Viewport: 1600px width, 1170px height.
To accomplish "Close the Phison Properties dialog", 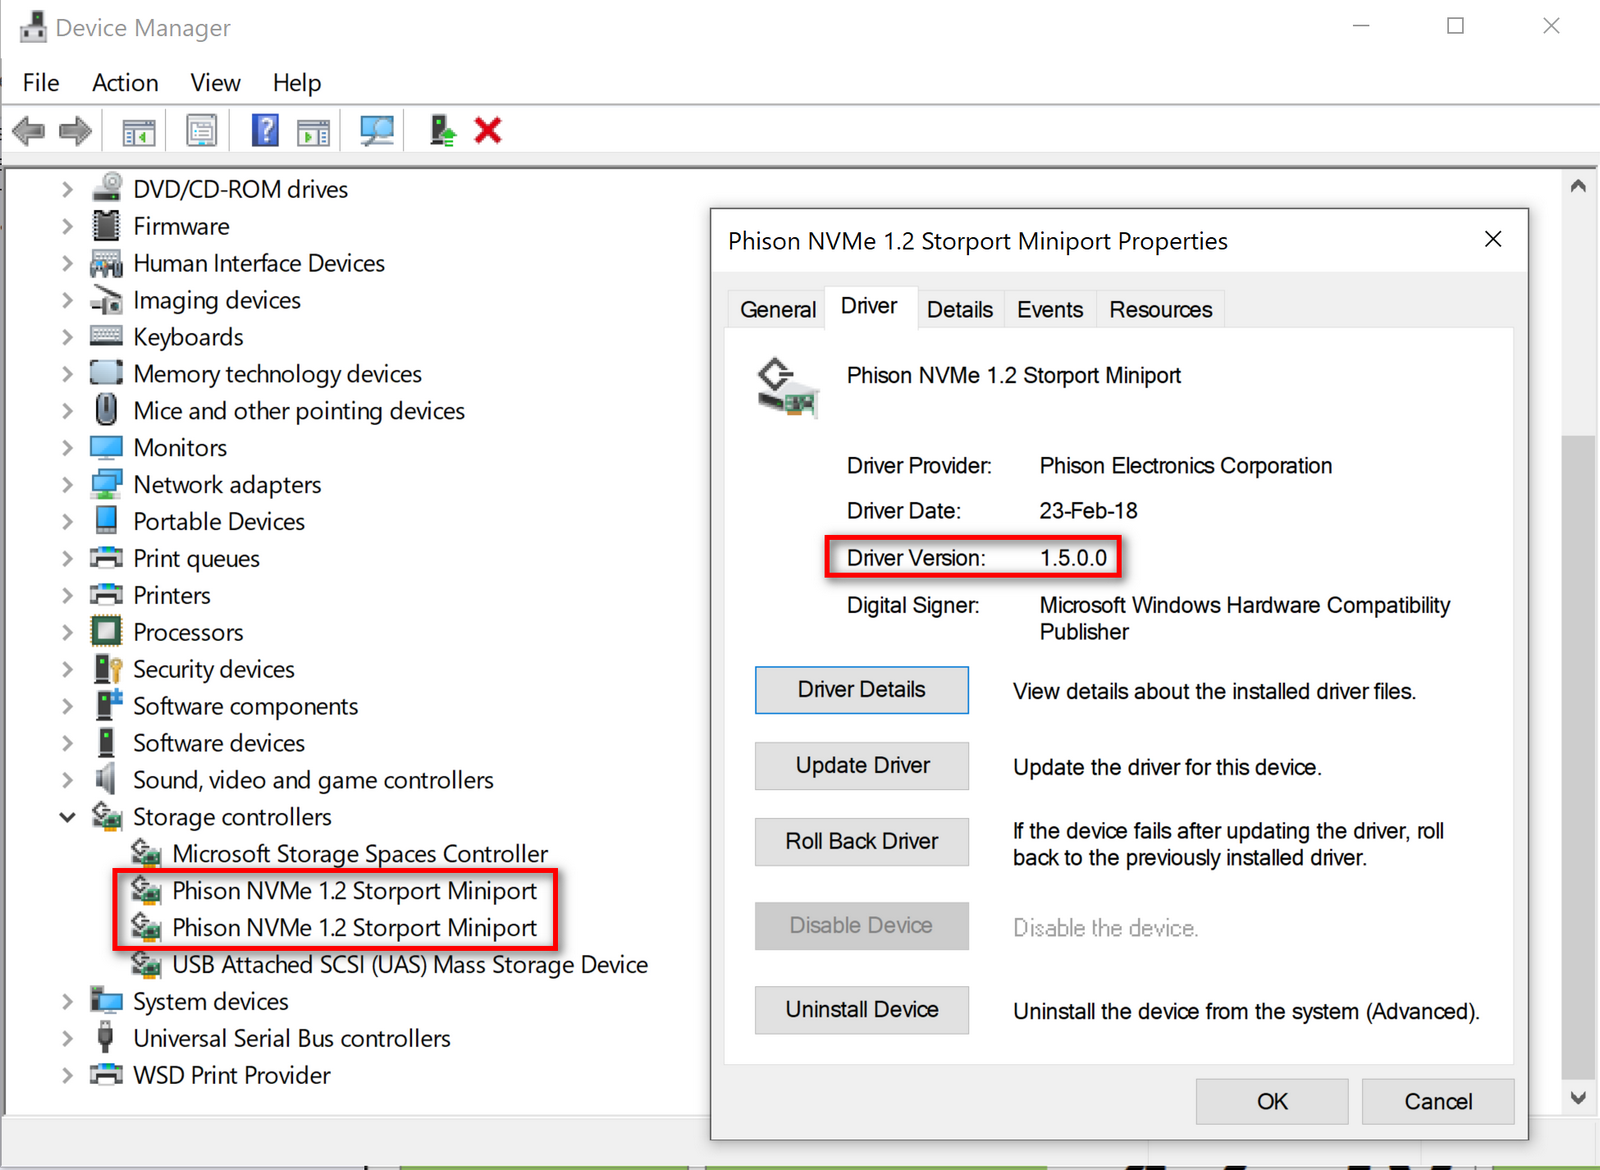I will pyautogui.click(x=1493, y=239).
